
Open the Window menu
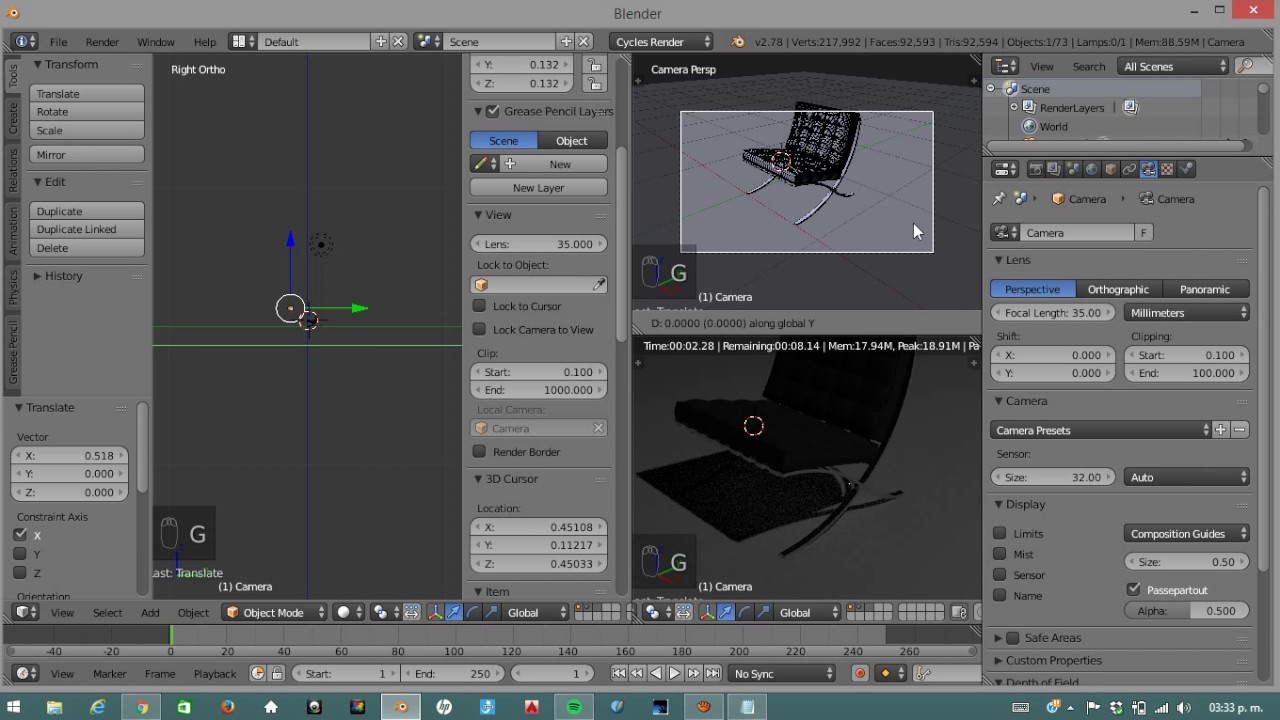(x=156, y=42)
